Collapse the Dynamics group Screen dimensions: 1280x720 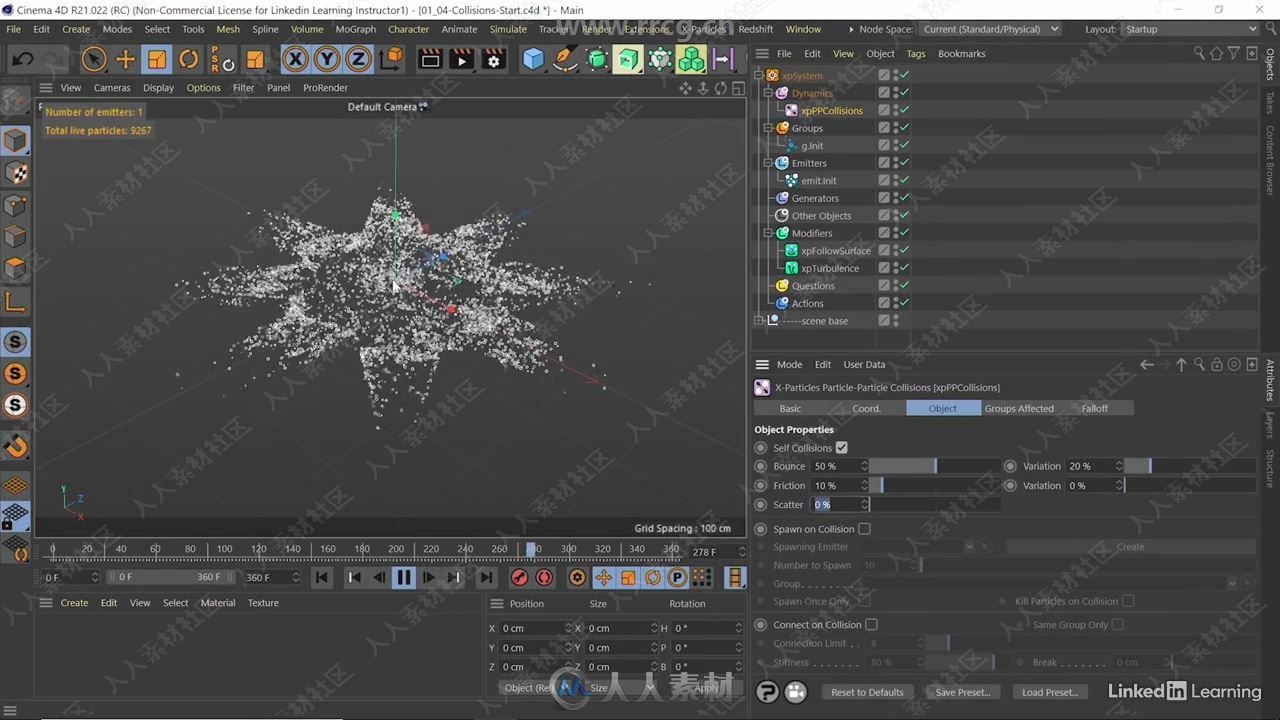click(x=768, y=93)
